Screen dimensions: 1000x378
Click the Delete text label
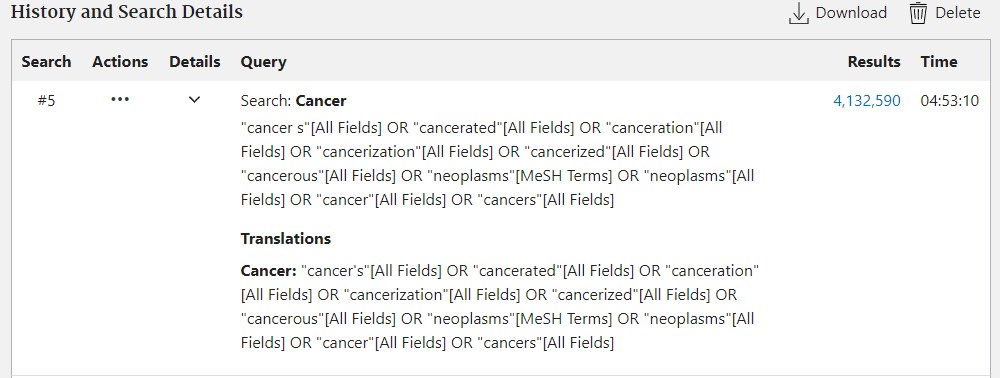(x=957, y=13)
